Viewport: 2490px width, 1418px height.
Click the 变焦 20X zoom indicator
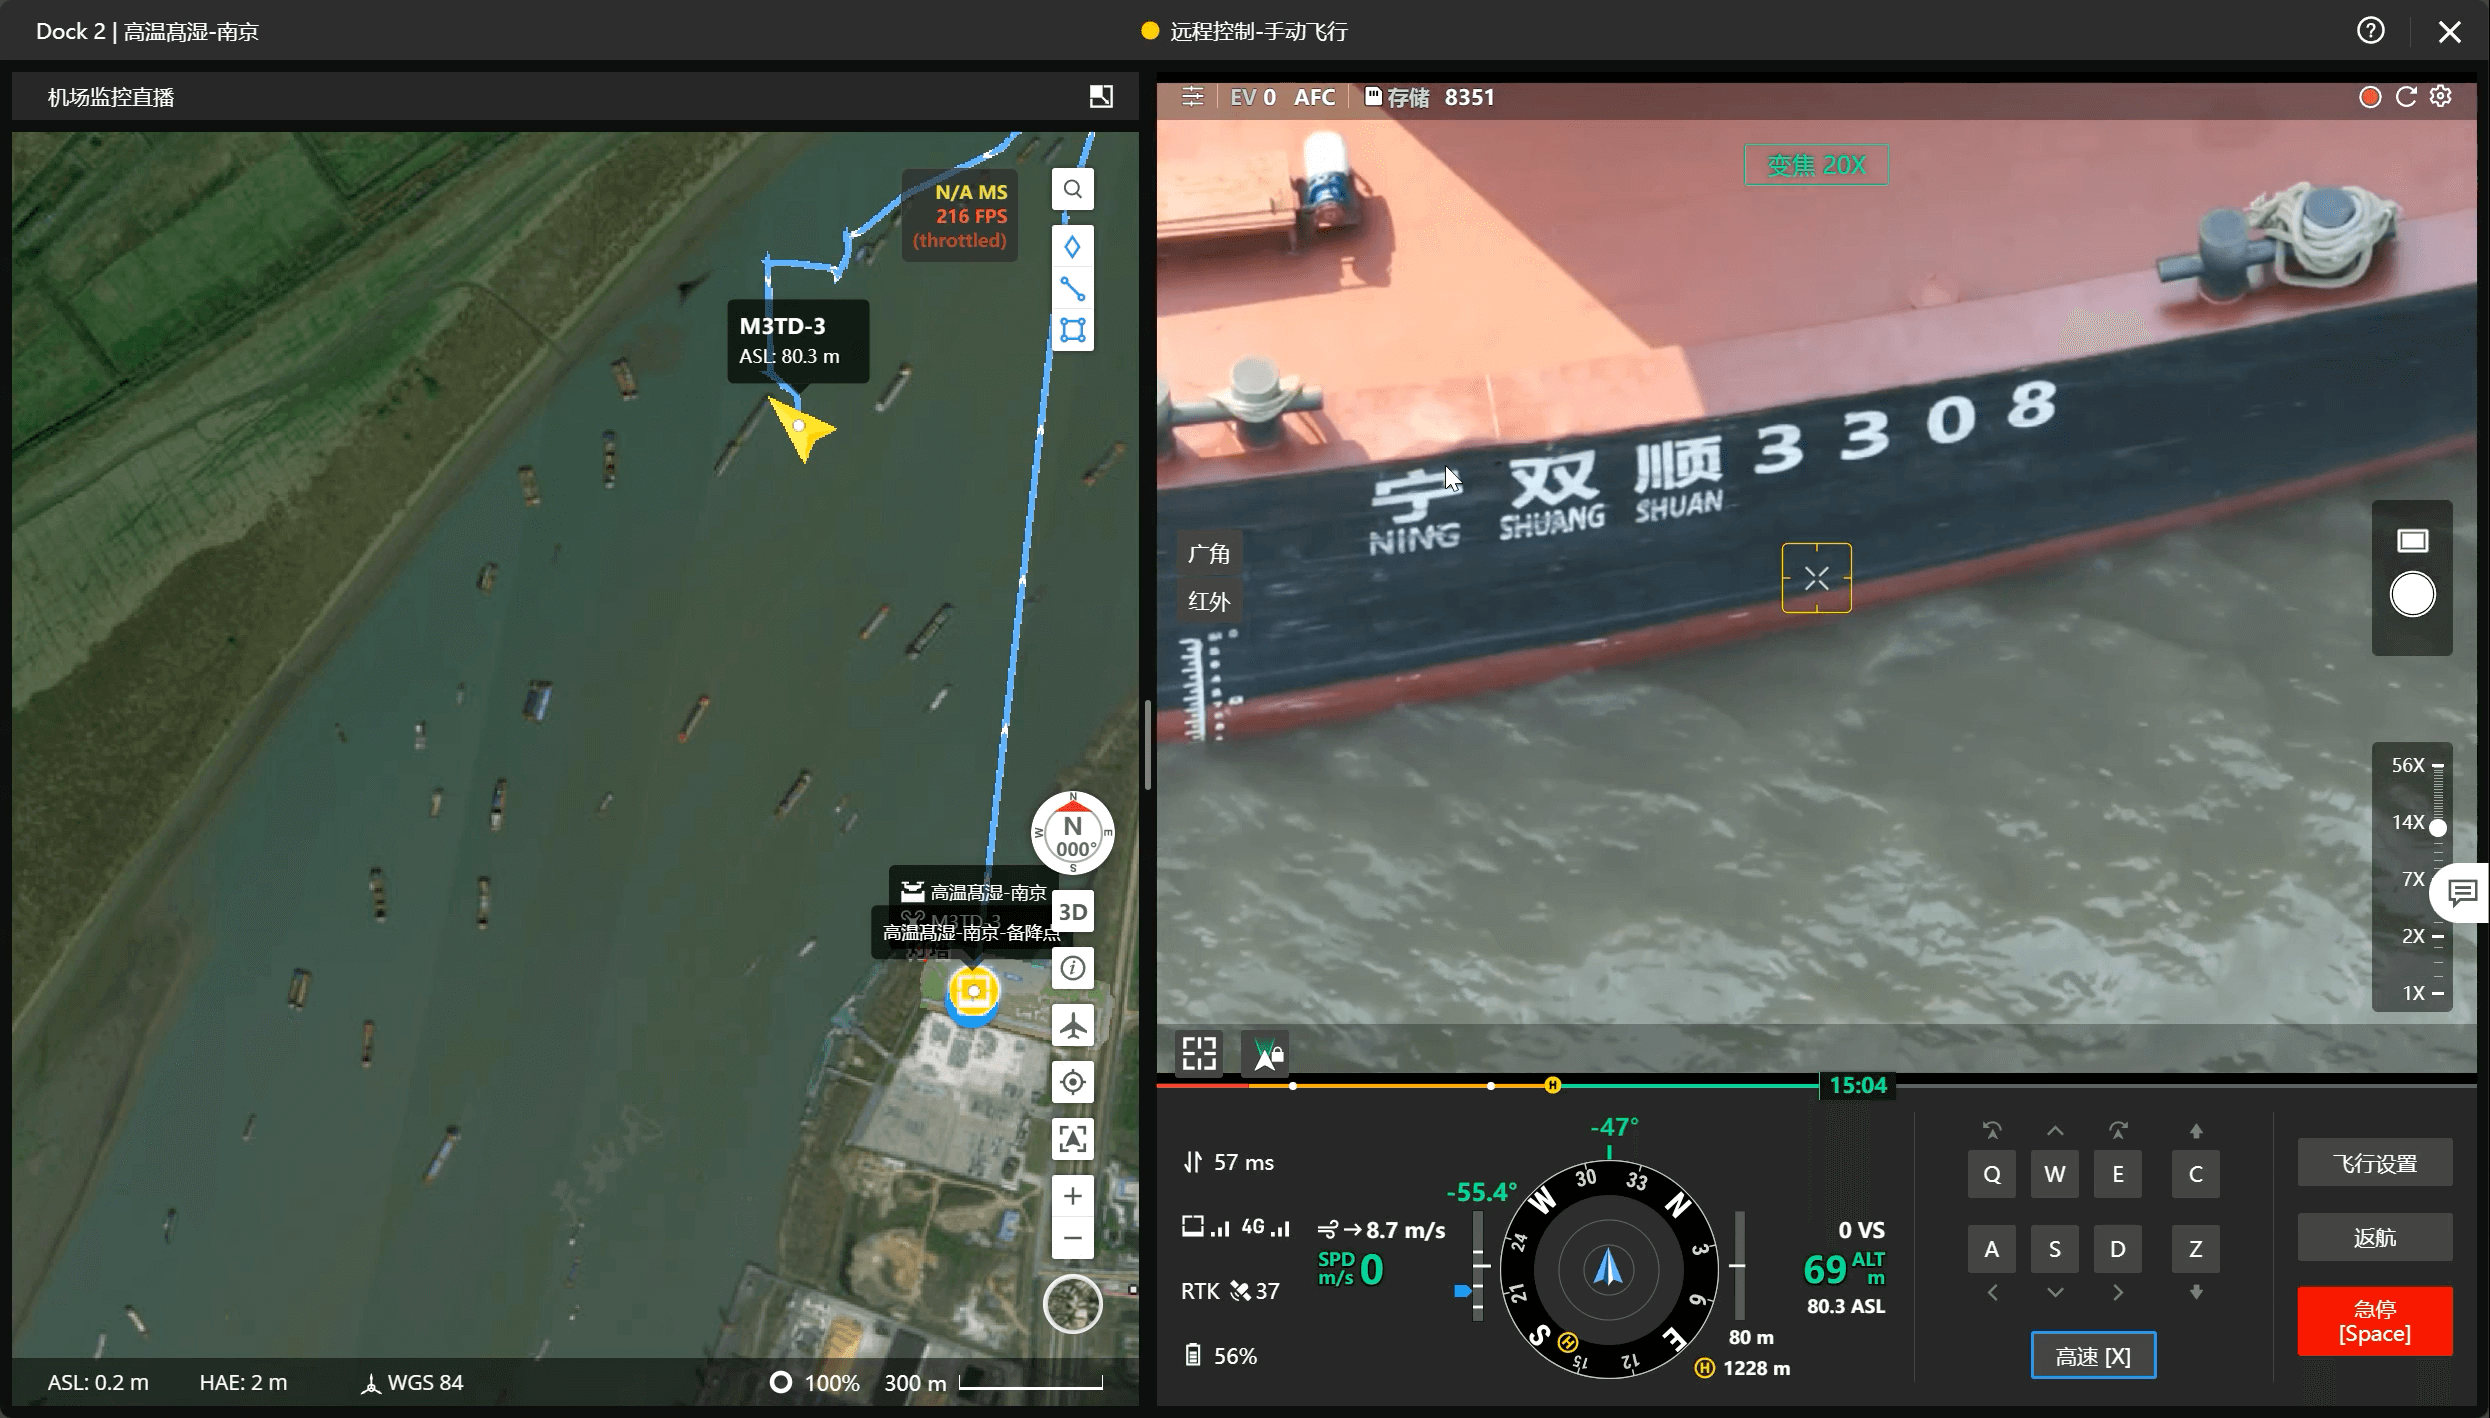[1816, 165]
